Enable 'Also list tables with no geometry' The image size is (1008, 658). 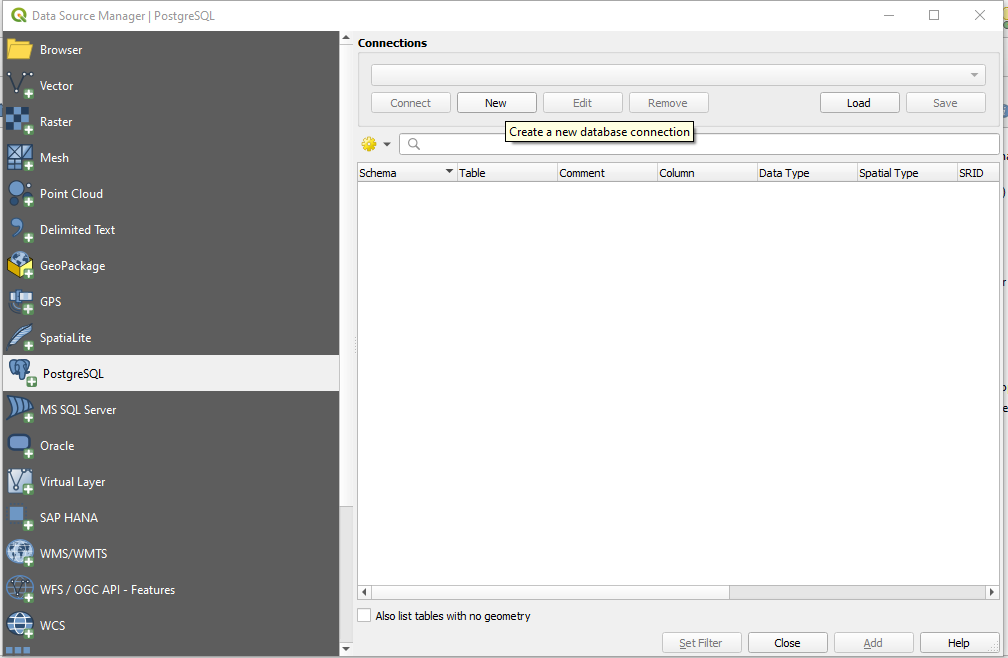pos(364,615)
